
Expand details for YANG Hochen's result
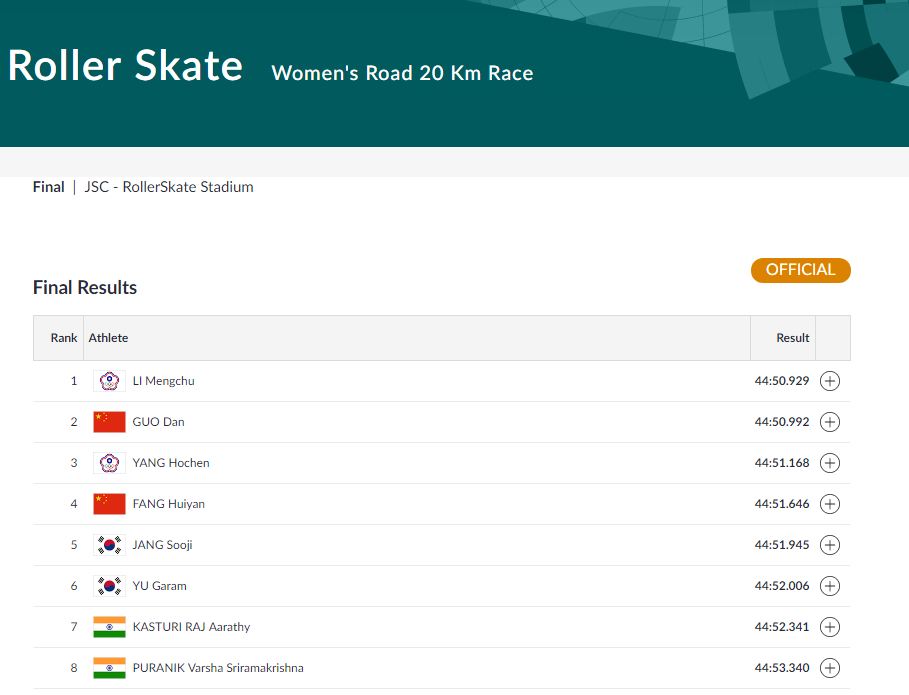point(830,463)
